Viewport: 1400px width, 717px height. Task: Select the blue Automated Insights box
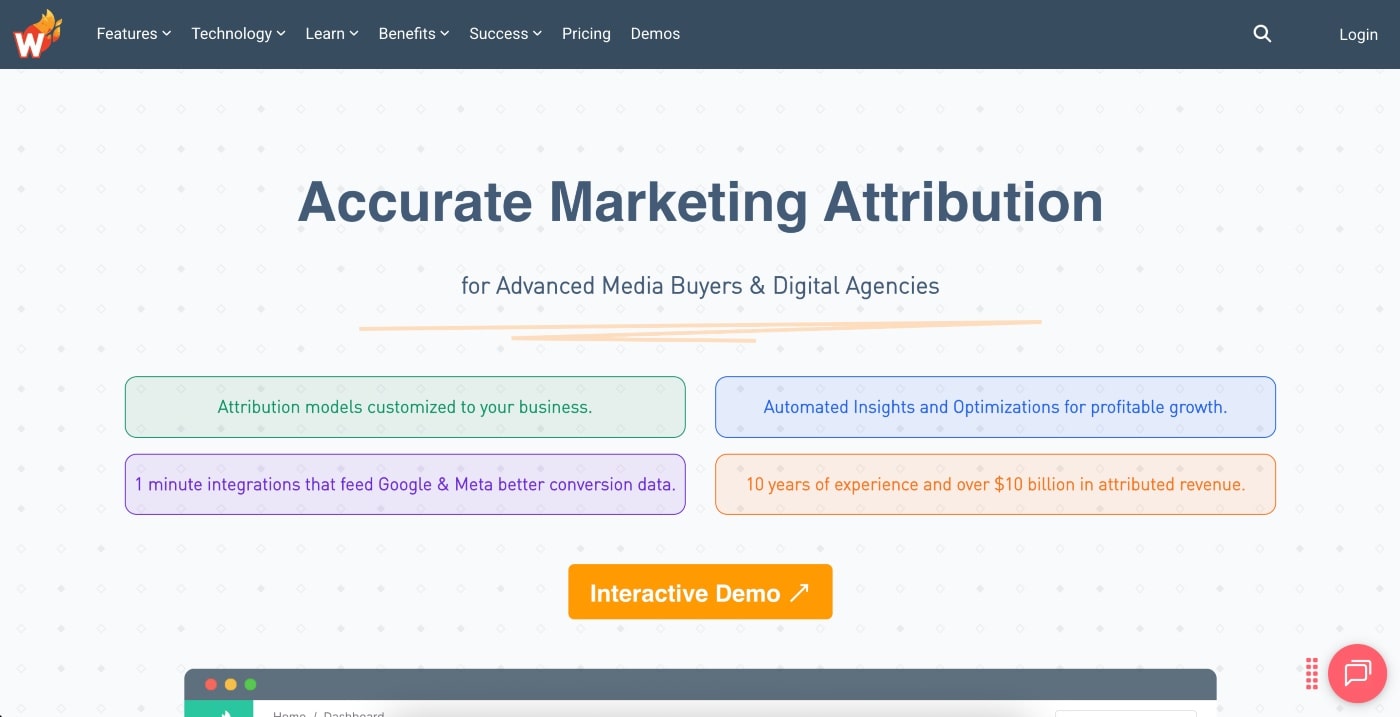tap(995, 407)
